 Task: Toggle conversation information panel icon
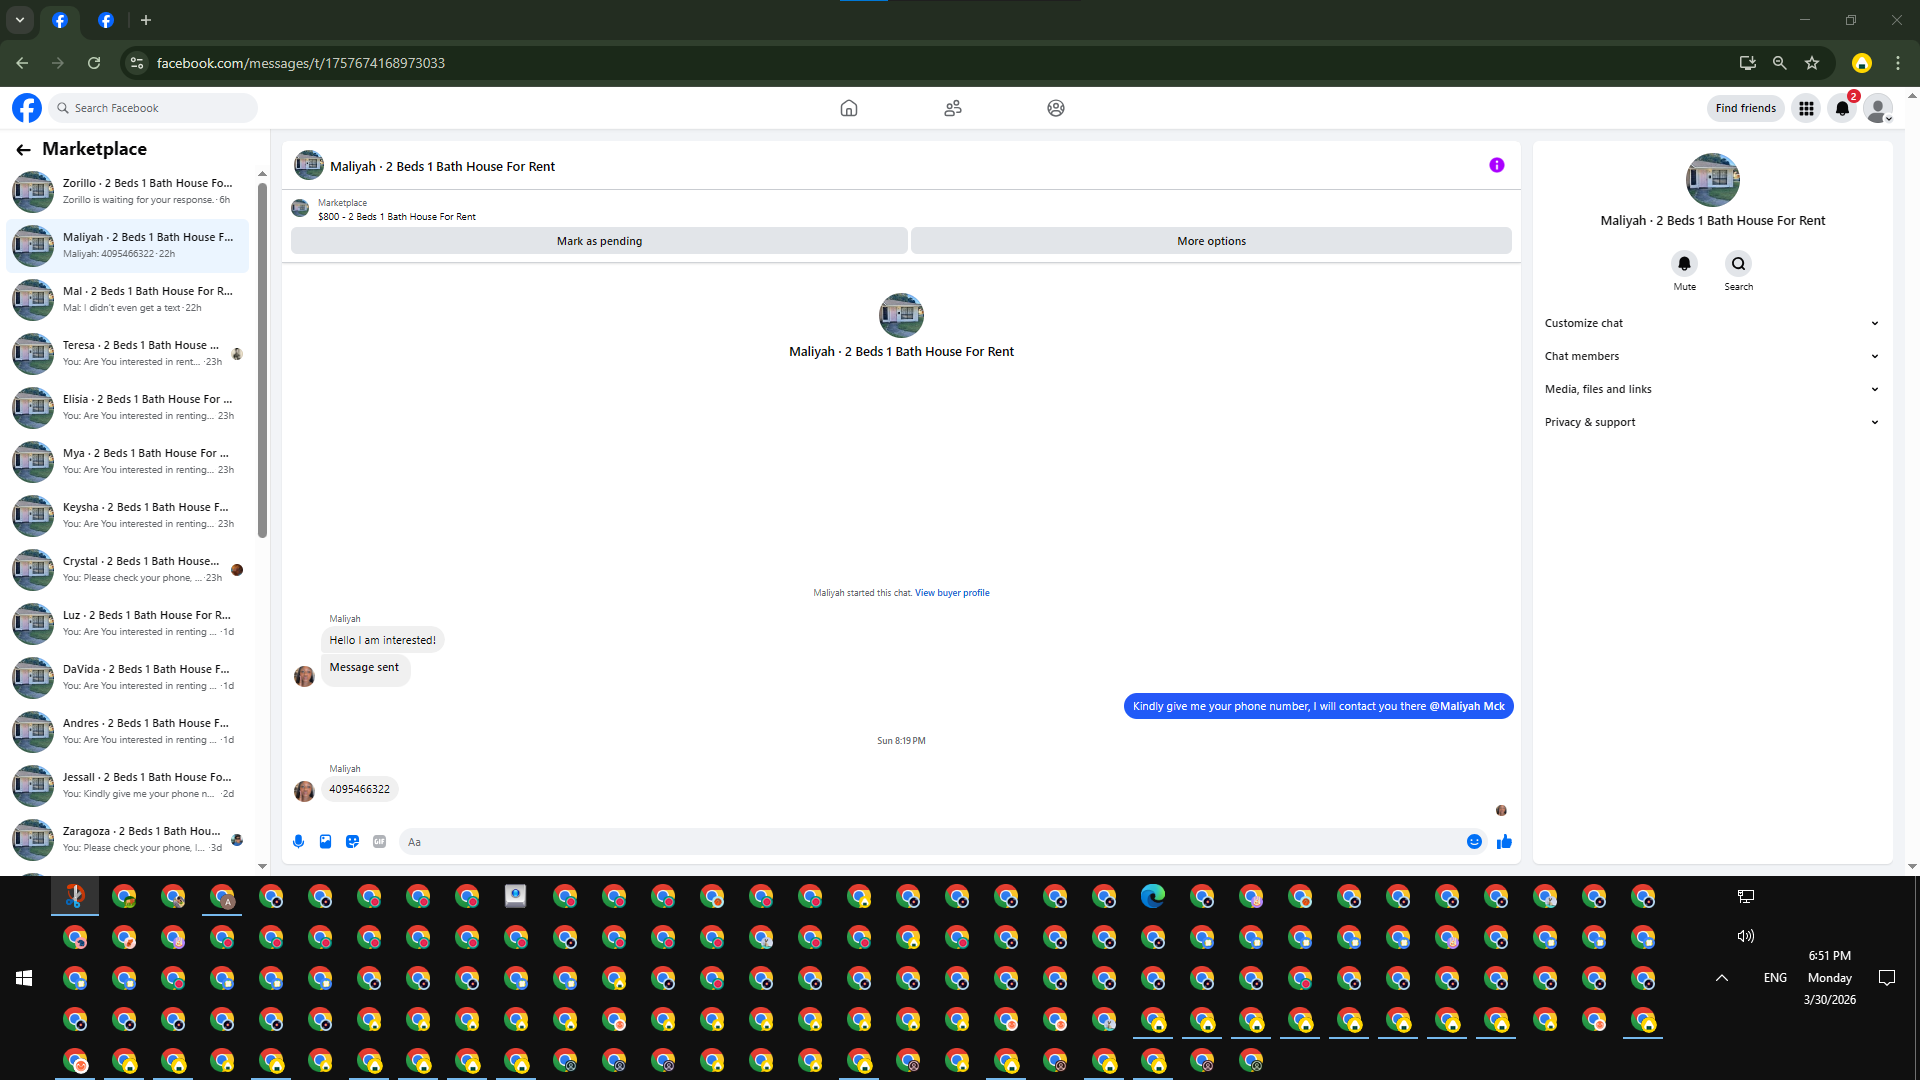pos(1496,166)
